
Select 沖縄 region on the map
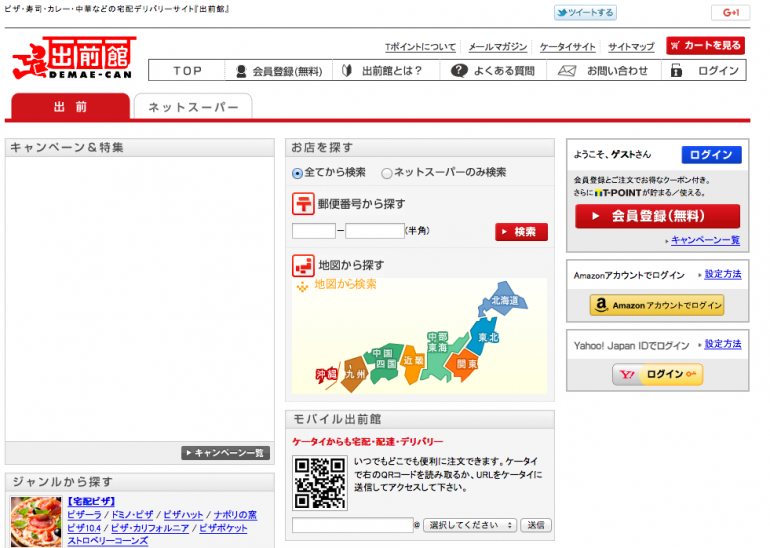pyautogui.click(x=327, y=375)
